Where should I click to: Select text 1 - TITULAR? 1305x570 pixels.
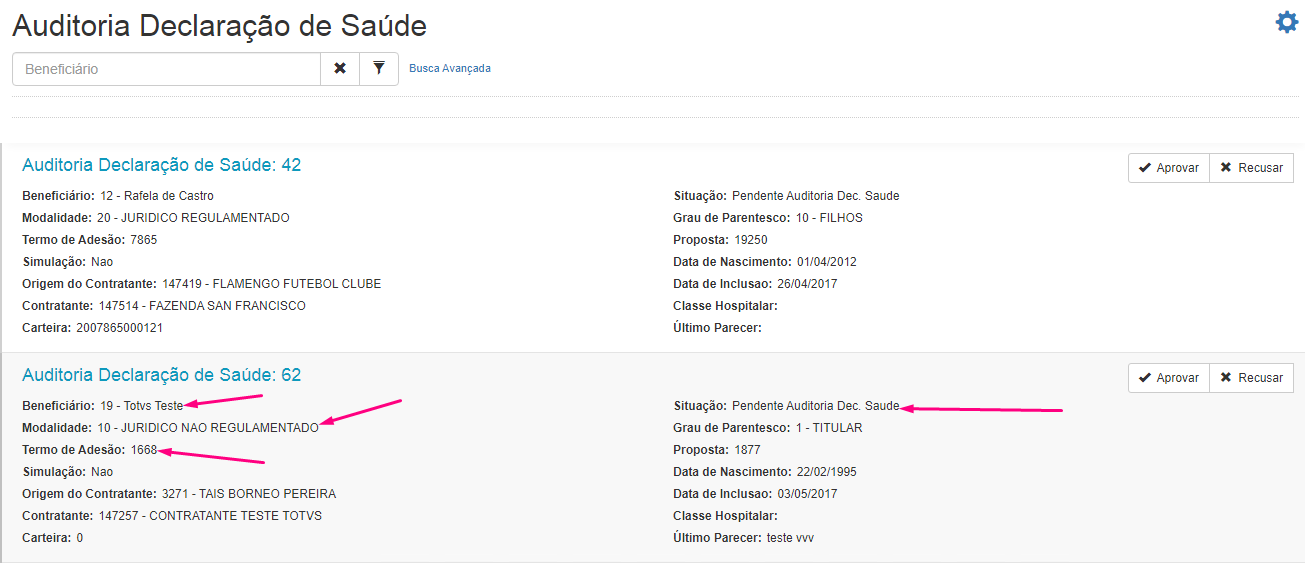click(829, 428)
